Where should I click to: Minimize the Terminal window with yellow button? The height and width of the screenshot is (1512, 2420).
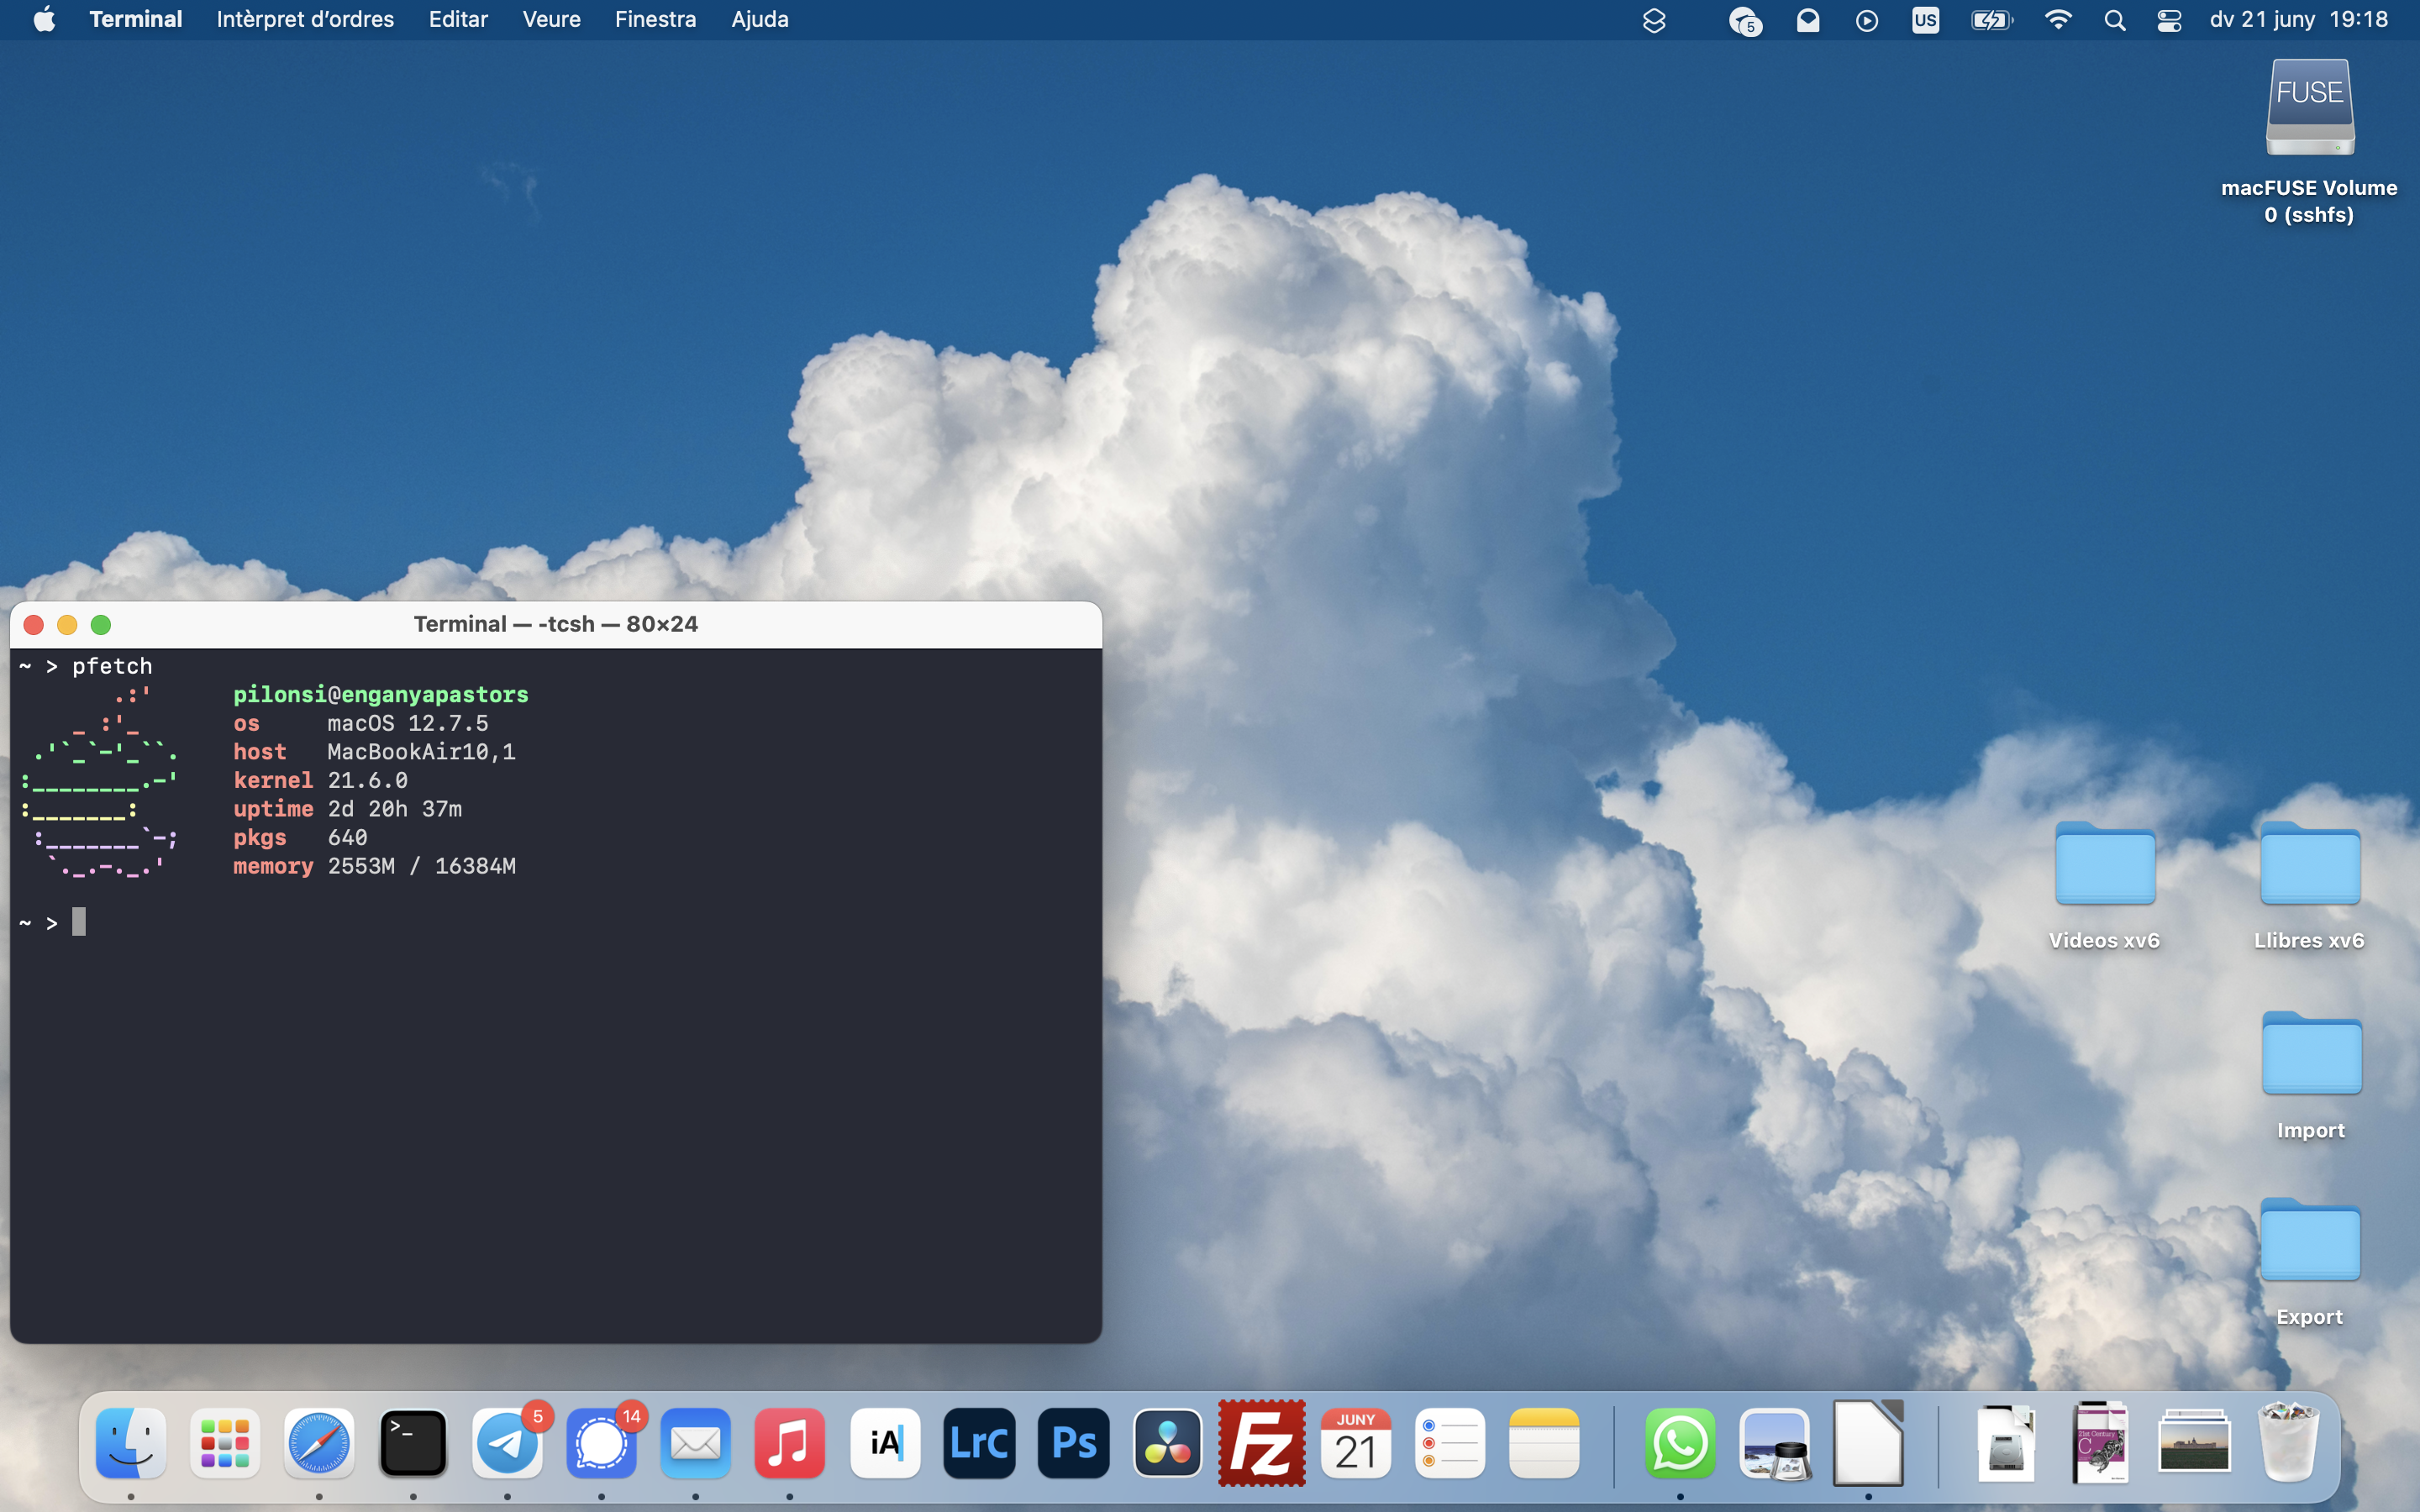(67, 625)
